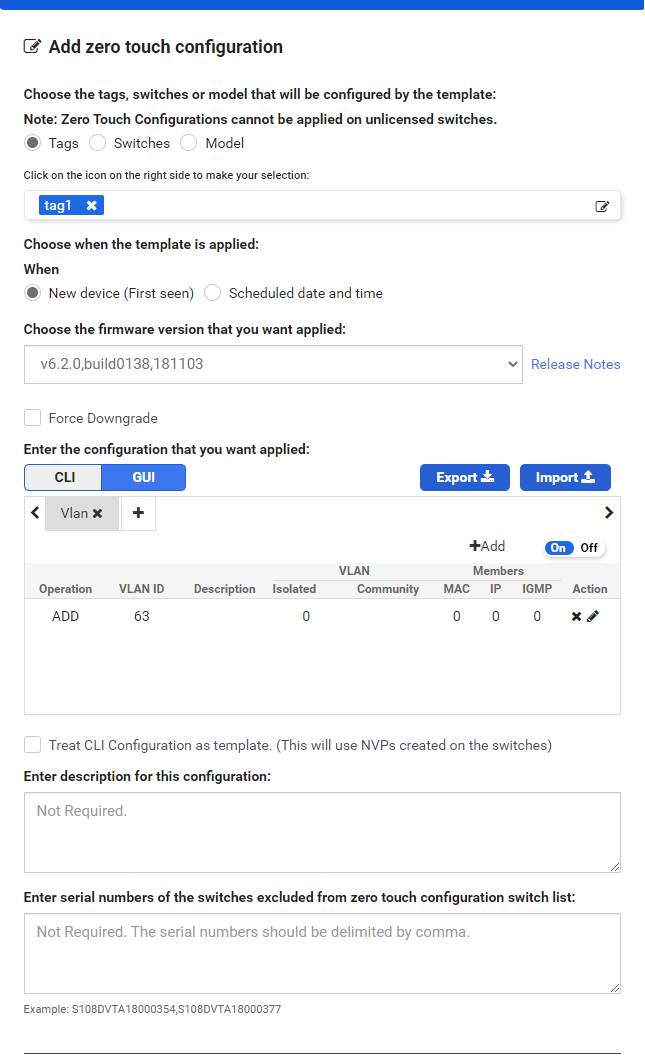This screenshot has height=1058, width=645.
Task: Click the Export button
Action: (x=465, y=477)
